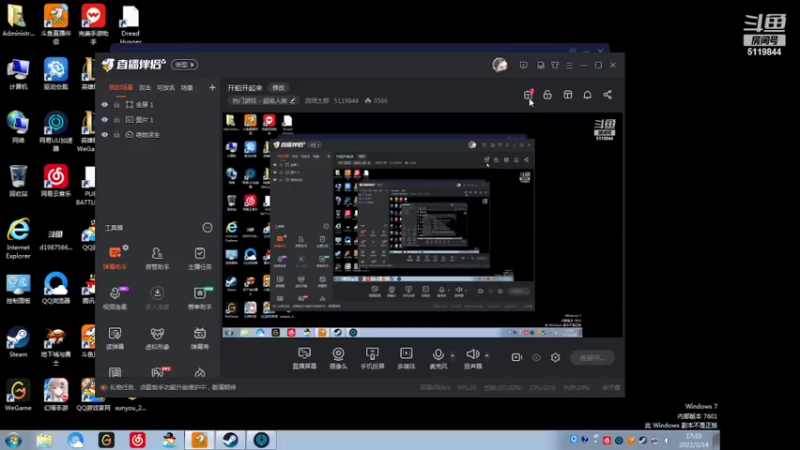Add 多媒体 multimedia source
The image size is (800, 450).
click(406, 358)
